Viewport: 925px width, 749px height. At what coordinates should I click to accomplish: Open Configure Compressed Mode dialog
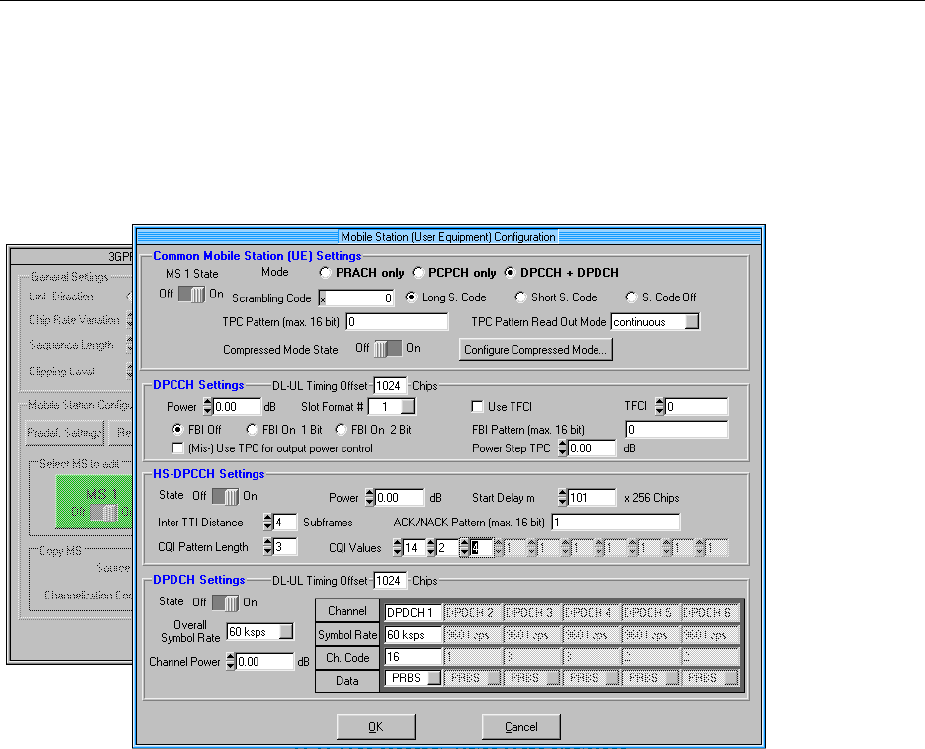coord(536,350)
